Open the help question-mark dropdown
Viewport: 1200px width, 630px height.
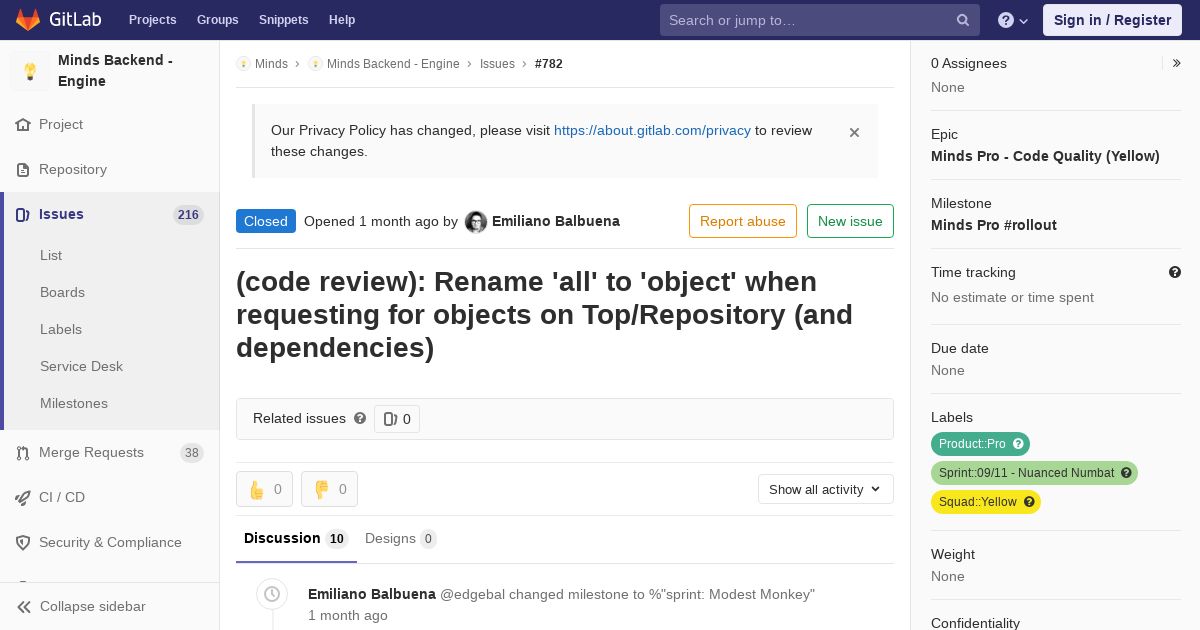tap(1013, 20)
